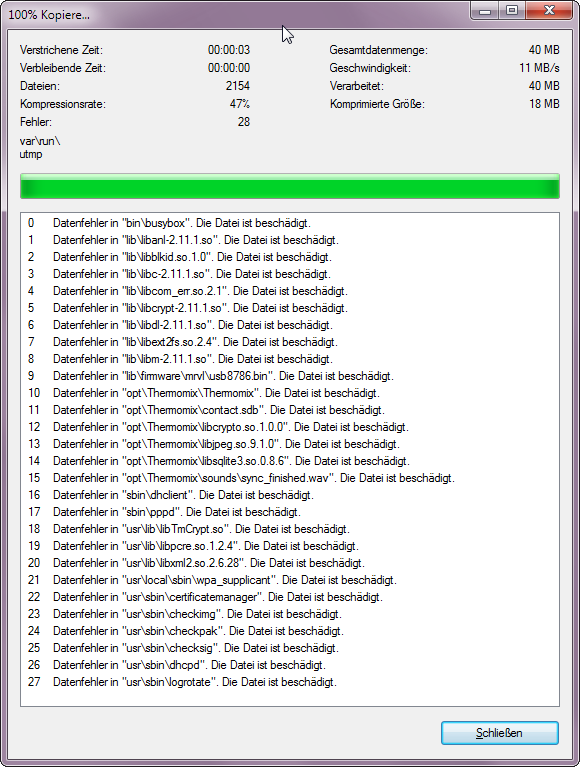Click the file count 2154
Screen dimensions: 580x767
(238, 86)
